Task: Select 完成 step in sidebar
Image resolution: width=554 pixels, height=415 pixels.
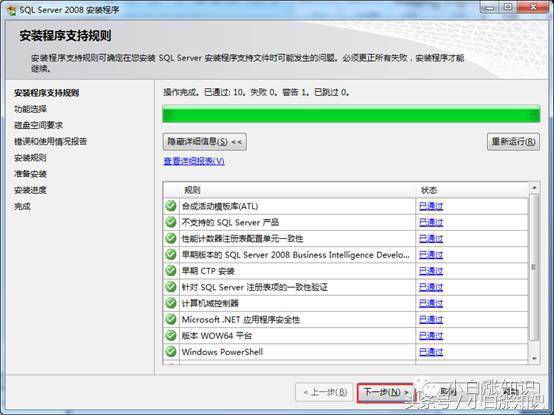Action: 22,206
